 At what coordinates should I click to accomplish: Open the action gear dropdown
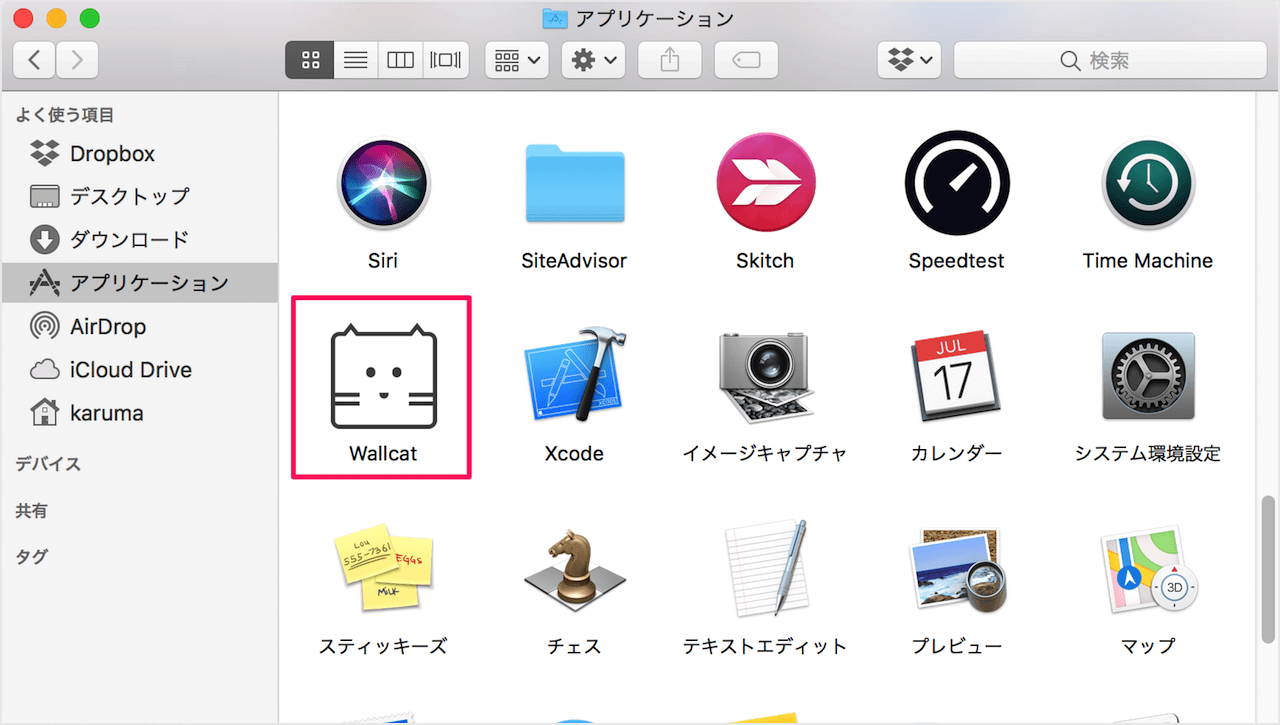[594, 60]
